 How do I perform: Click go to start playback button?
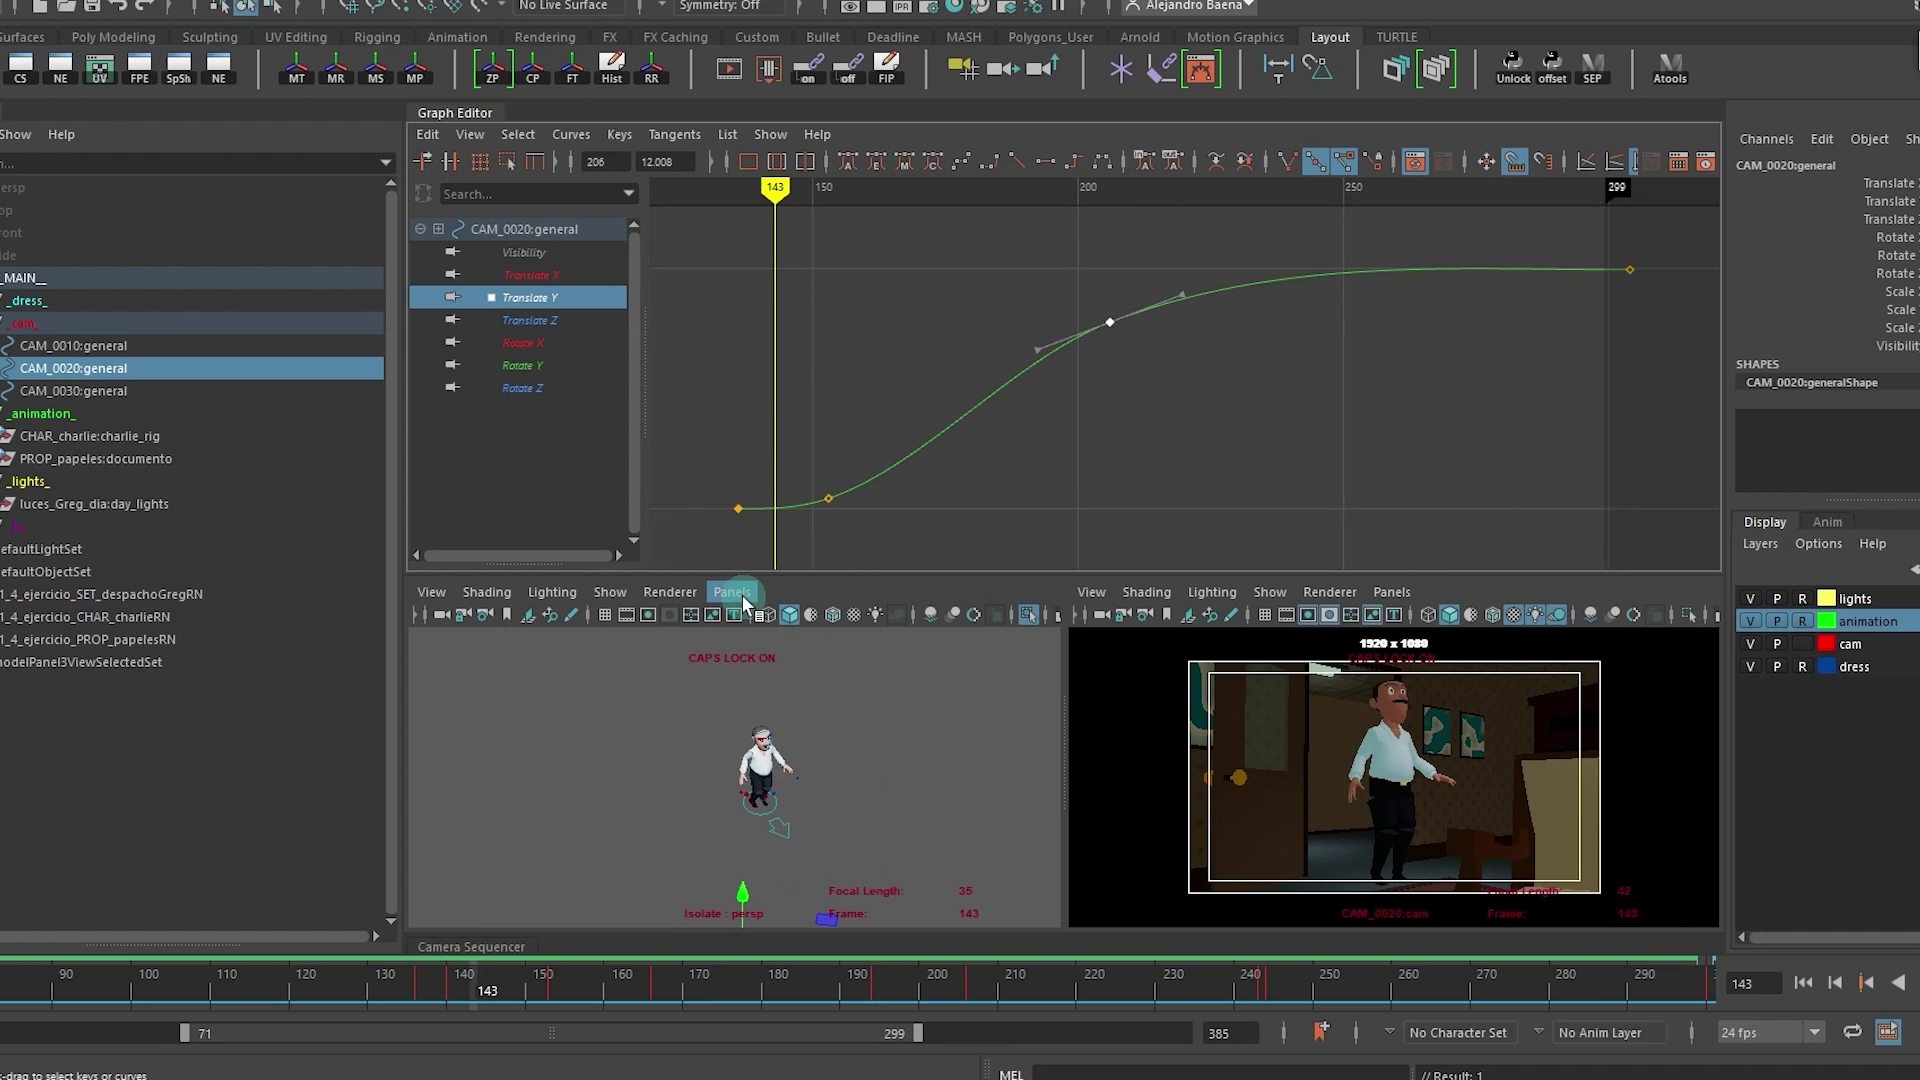1803,983
